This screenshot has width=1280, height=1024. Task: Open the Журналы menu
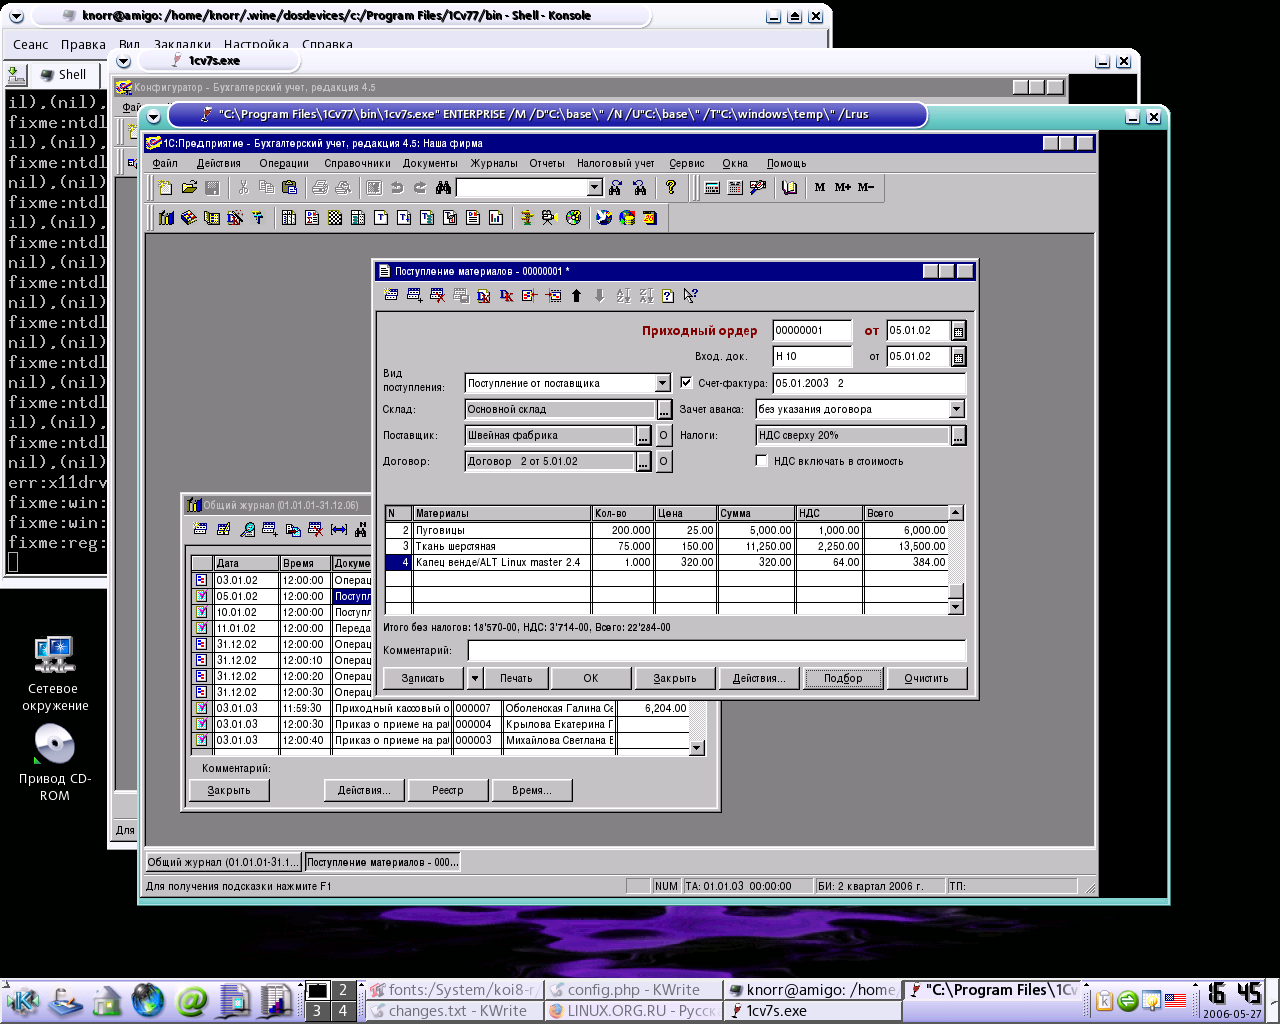pyautogui.click(x=494, y=163)
